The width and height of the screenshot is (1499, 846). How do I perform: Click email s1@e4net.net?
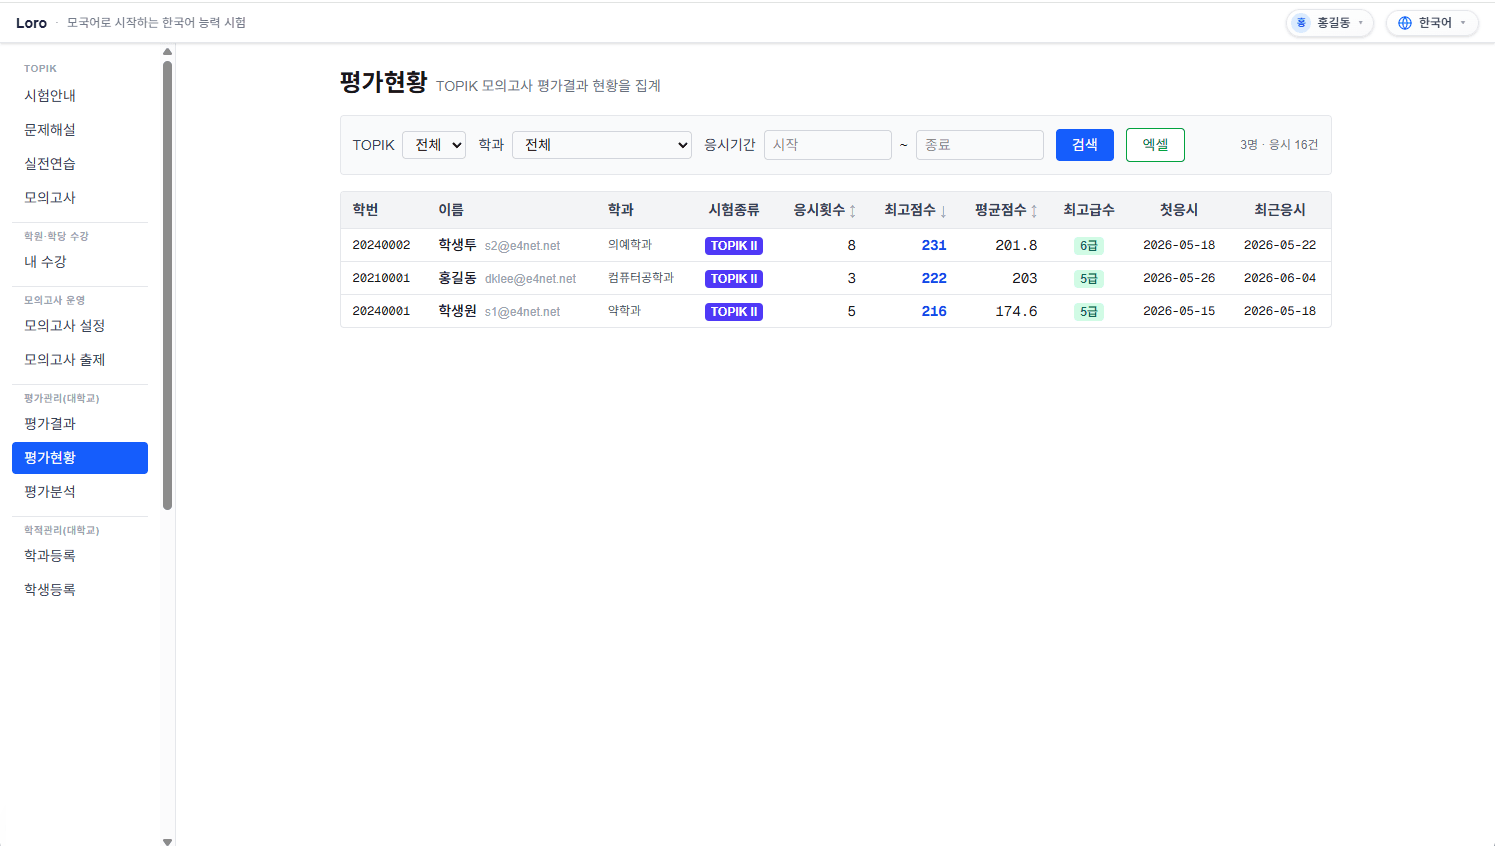[x=522, y=312]
